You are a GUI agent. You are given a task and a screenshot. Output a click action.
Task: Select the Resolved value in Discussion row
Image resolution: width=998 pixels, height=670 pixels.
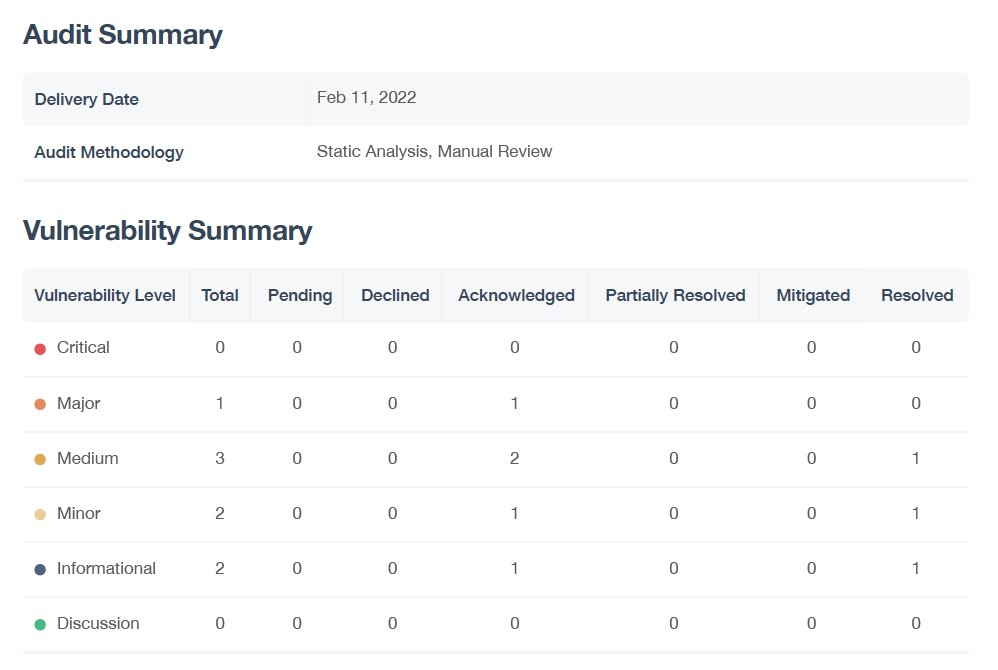916,624
